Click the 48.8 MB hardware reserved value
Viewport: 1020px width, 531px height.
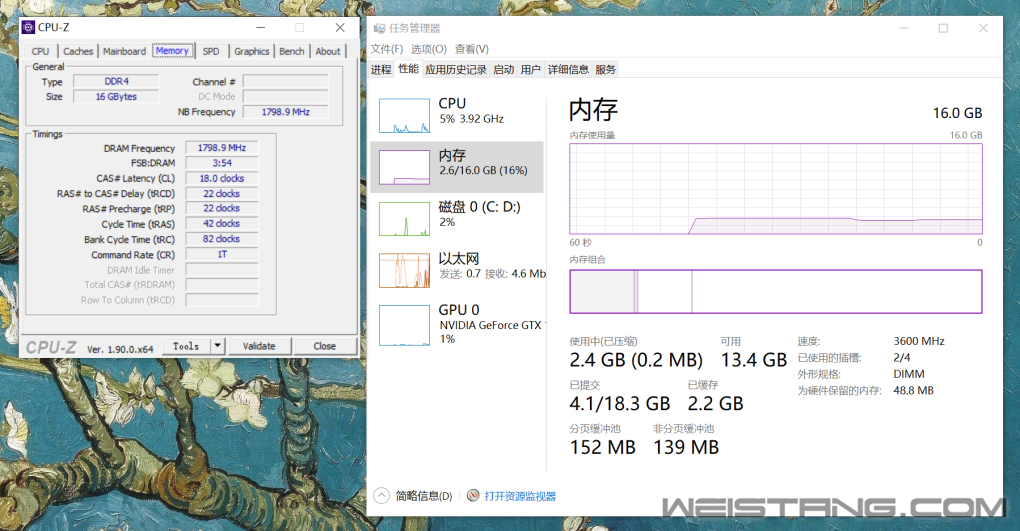pos(913,390)
